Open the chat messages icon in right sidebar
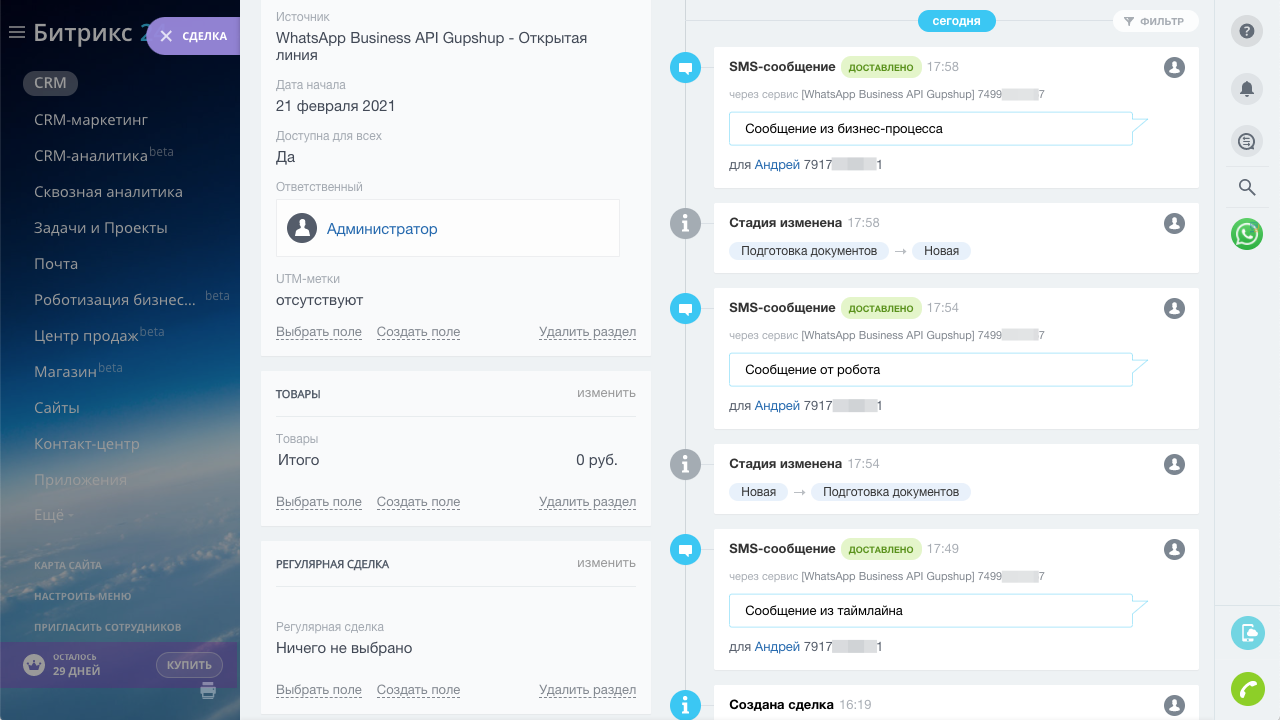1280x720 pixels. (x=1247, y=142)
